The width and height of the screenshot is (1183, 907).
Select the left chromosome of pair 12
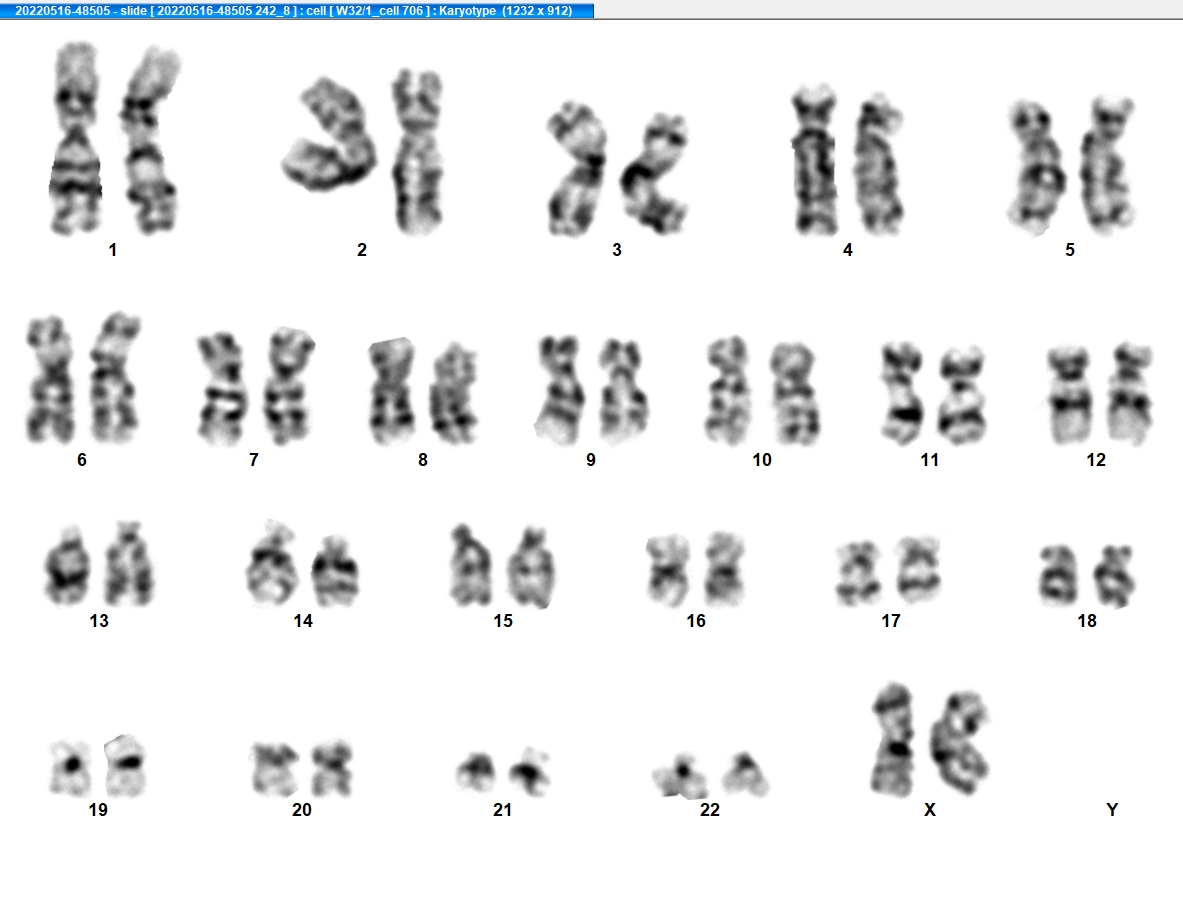[1070, 395]
